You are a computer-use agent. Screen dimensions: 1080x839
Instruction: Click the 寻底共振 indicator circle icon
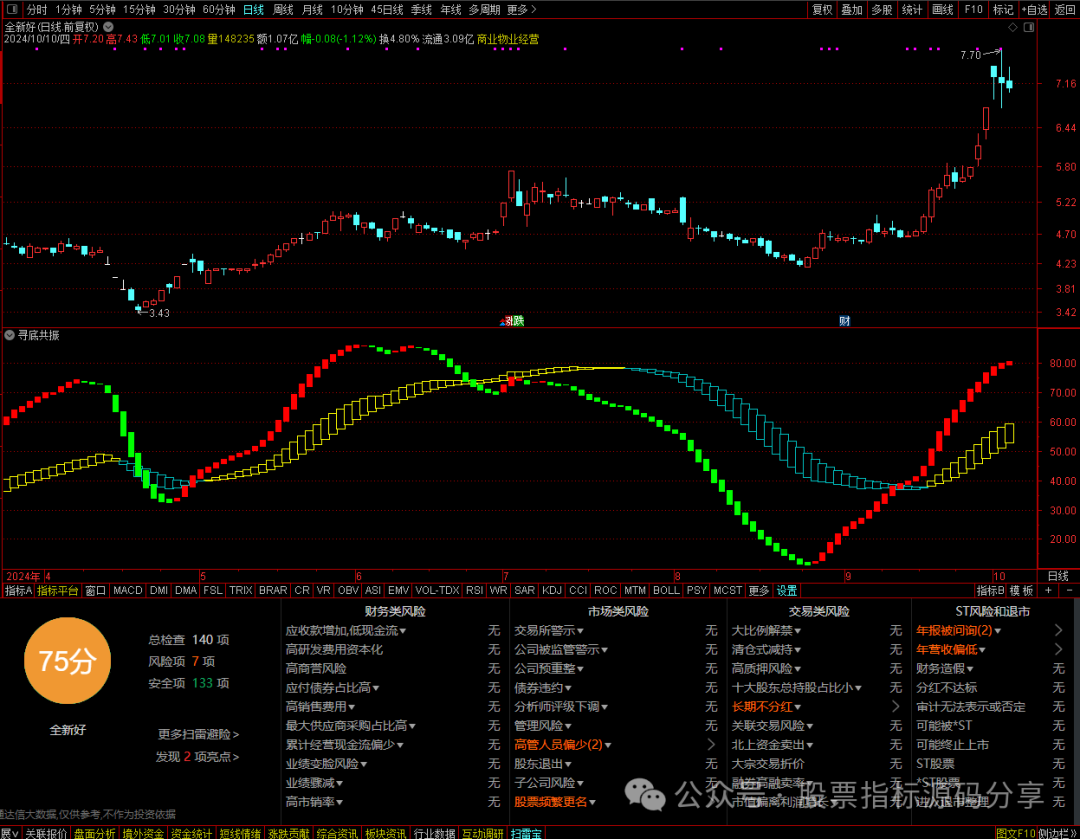(x=10, y=335)
